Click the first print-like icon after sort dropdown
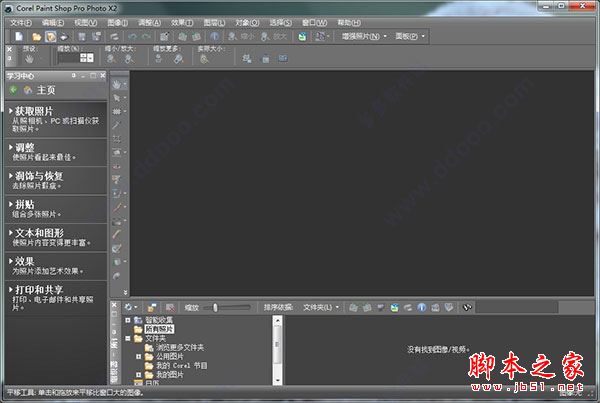 click(x=354, y=307)
